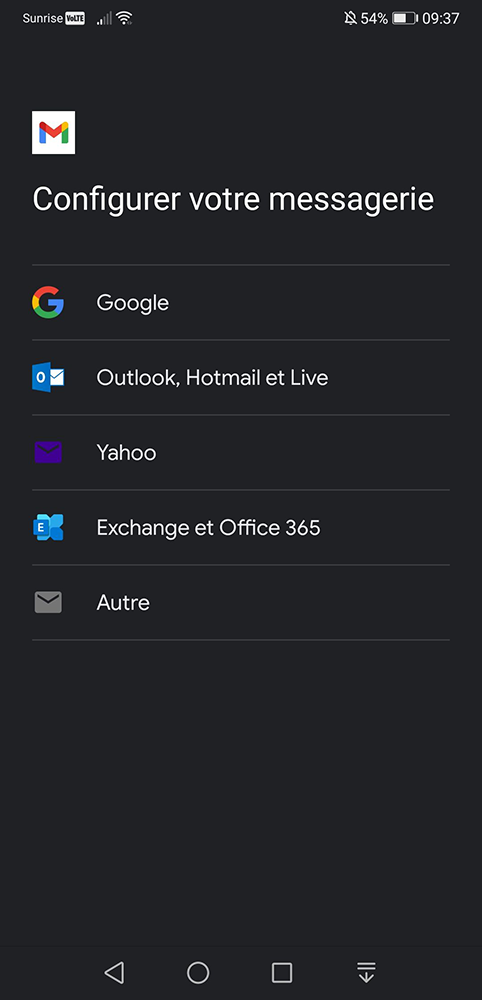Open Exchange et Office 365 setup

pyautogui.click(x=241, y=527)
